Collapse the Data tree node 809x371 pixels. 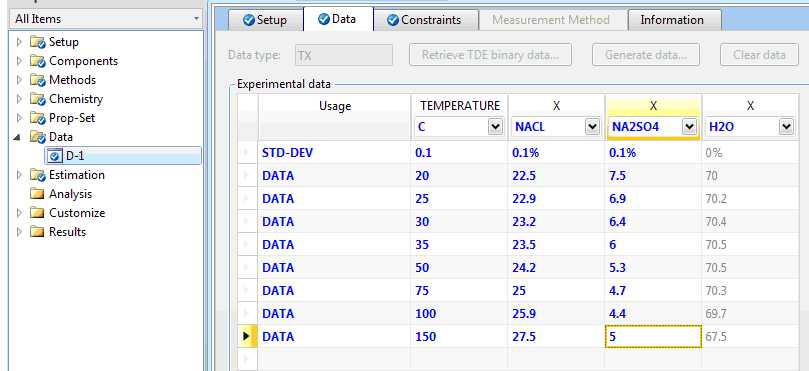point(19,137)
